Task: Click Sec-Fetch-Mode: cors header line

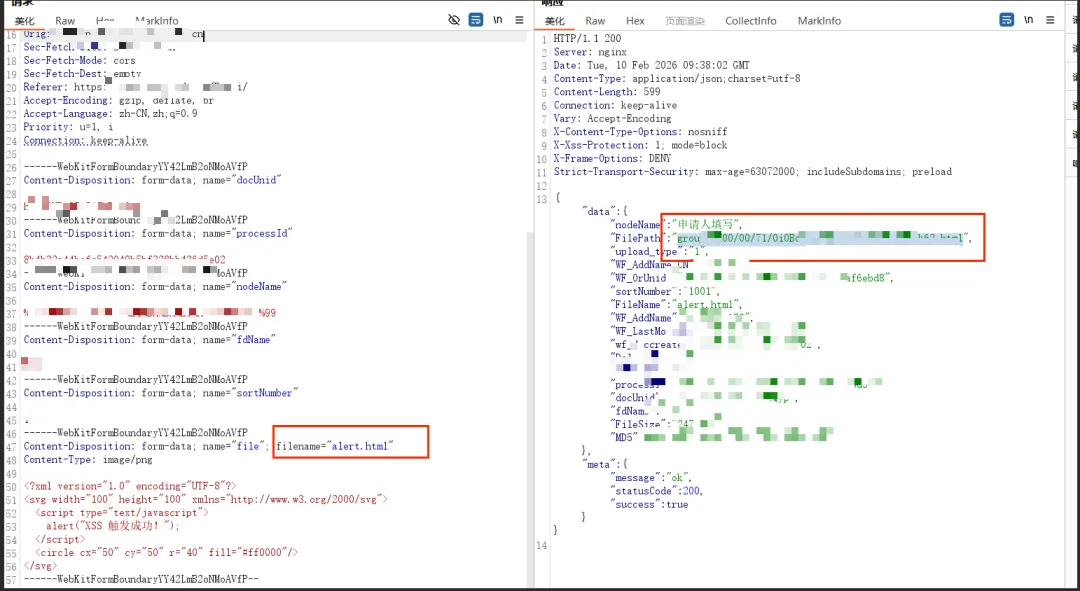Action: (x=79, y=61)
